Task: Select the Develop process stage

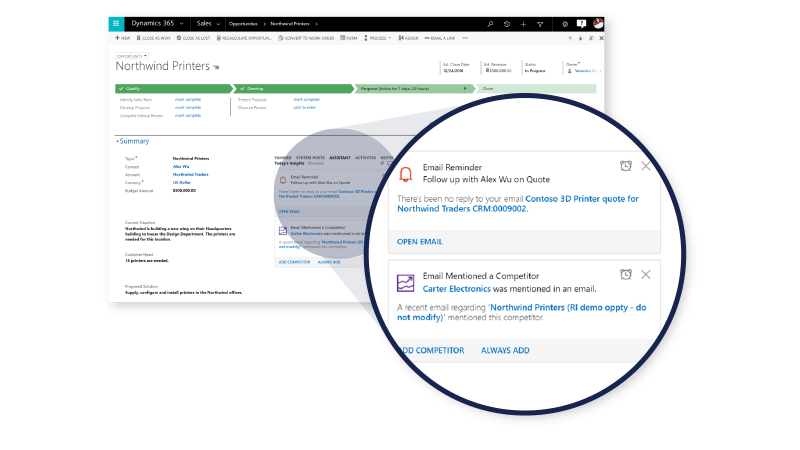Action: coord(295,89)
